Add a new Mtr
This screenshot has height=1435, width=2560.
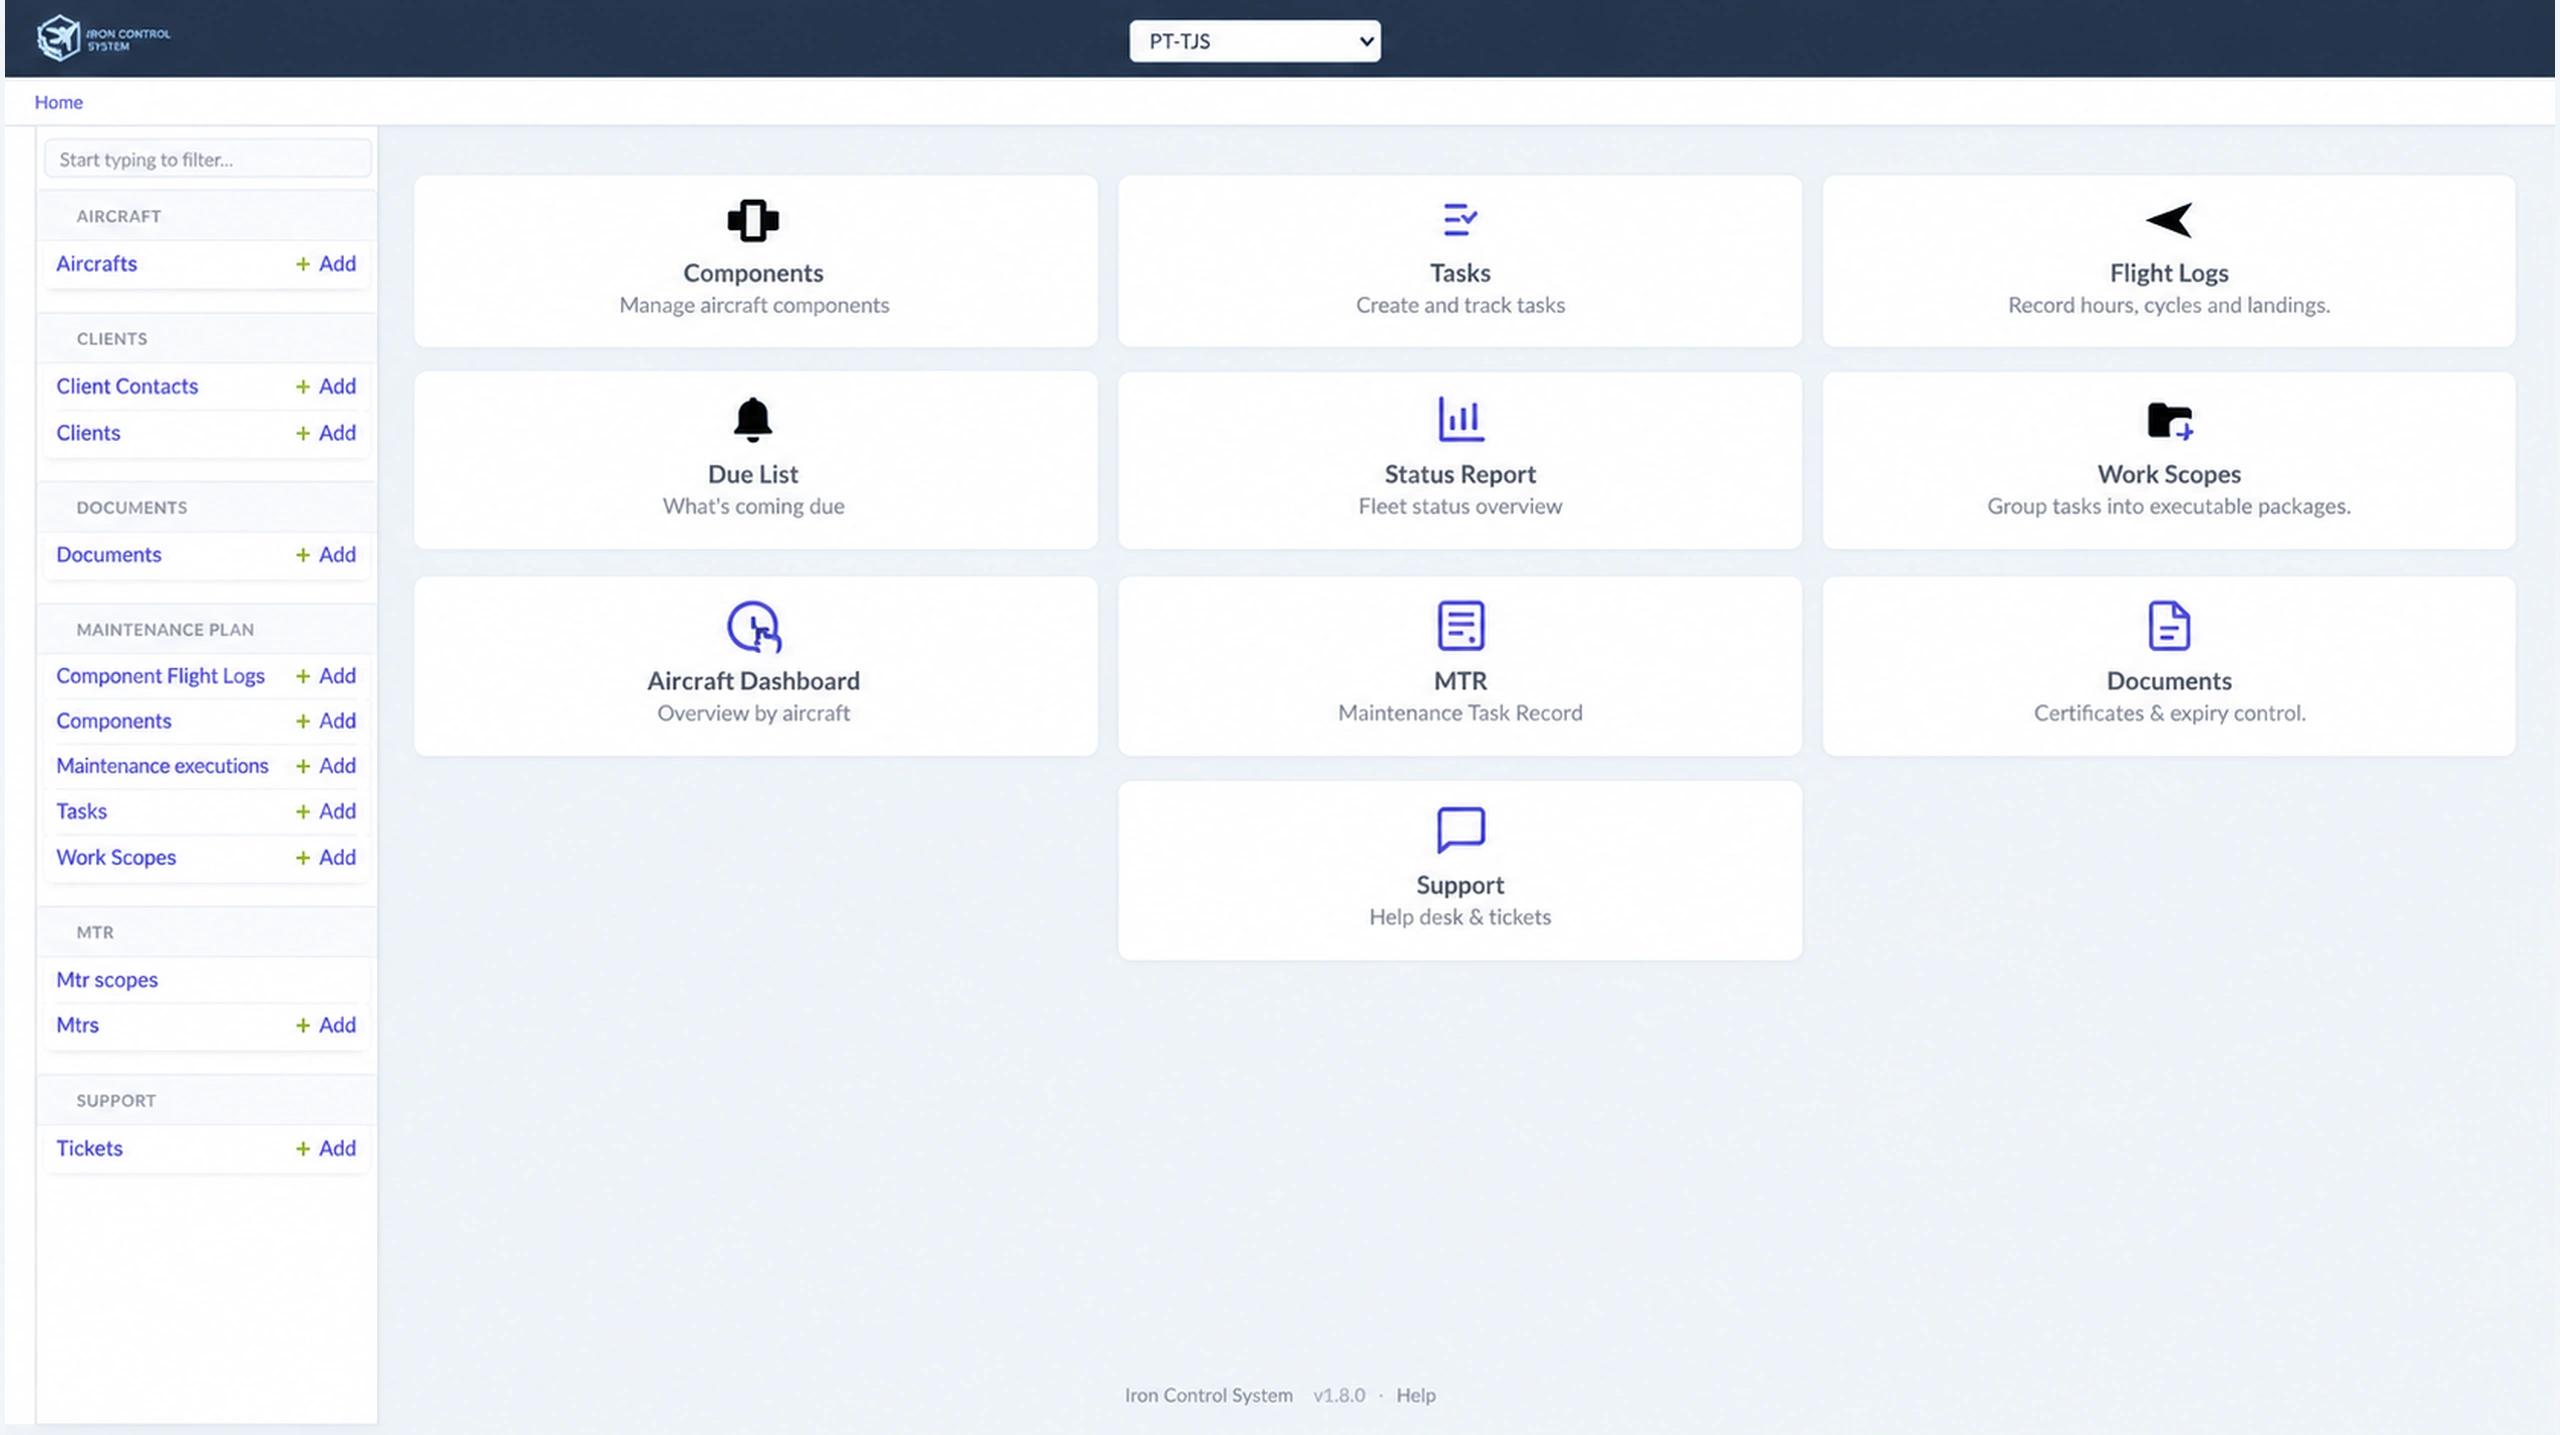325,1025
